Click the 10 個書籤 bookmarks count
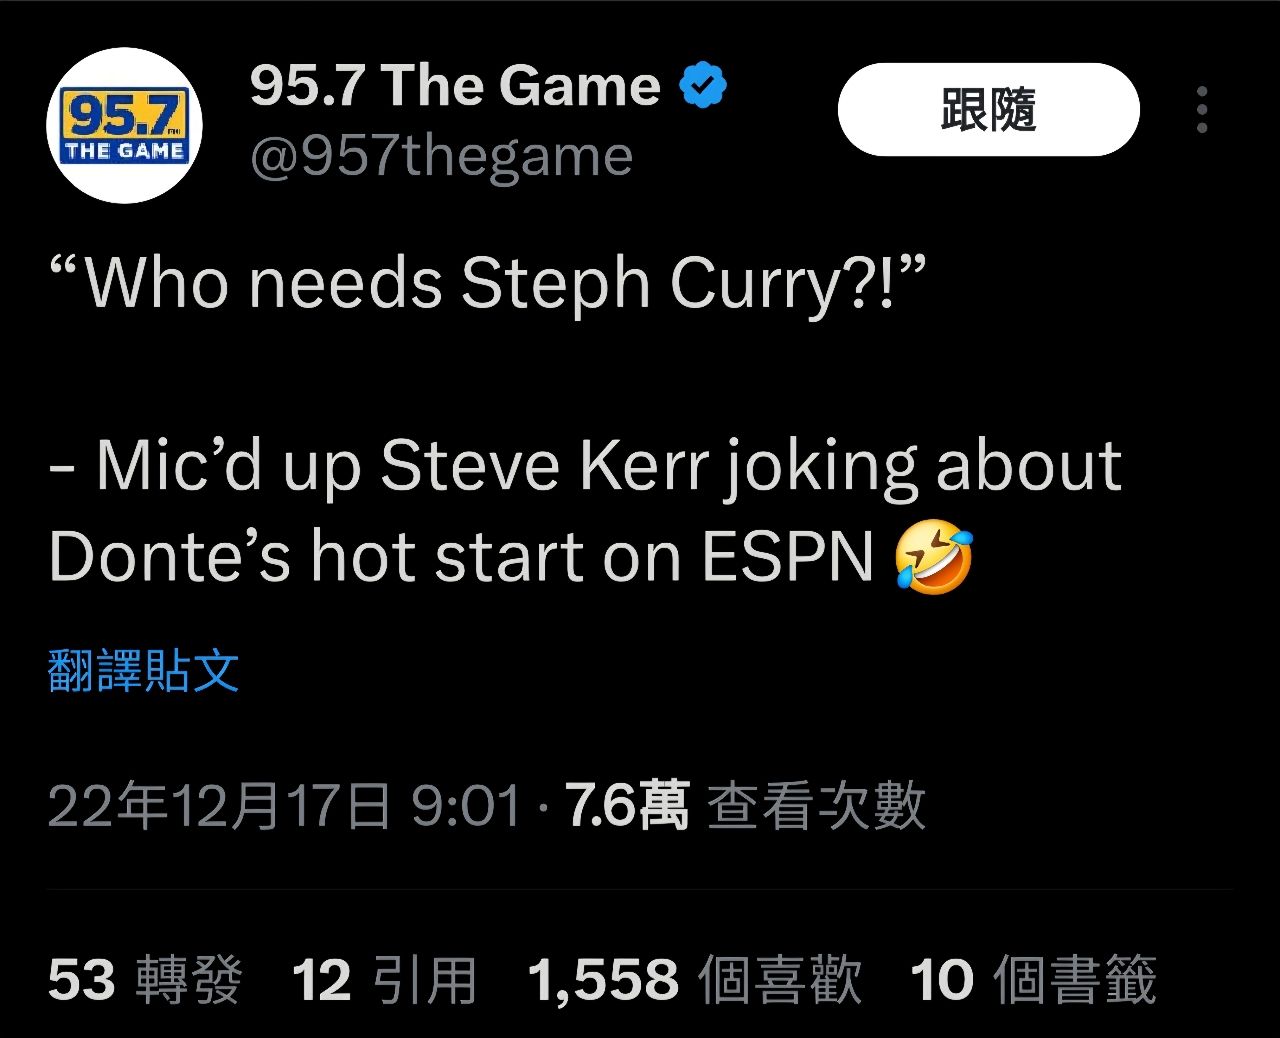Viewport: 1280px width, 1038px height. pos(1034,979)
